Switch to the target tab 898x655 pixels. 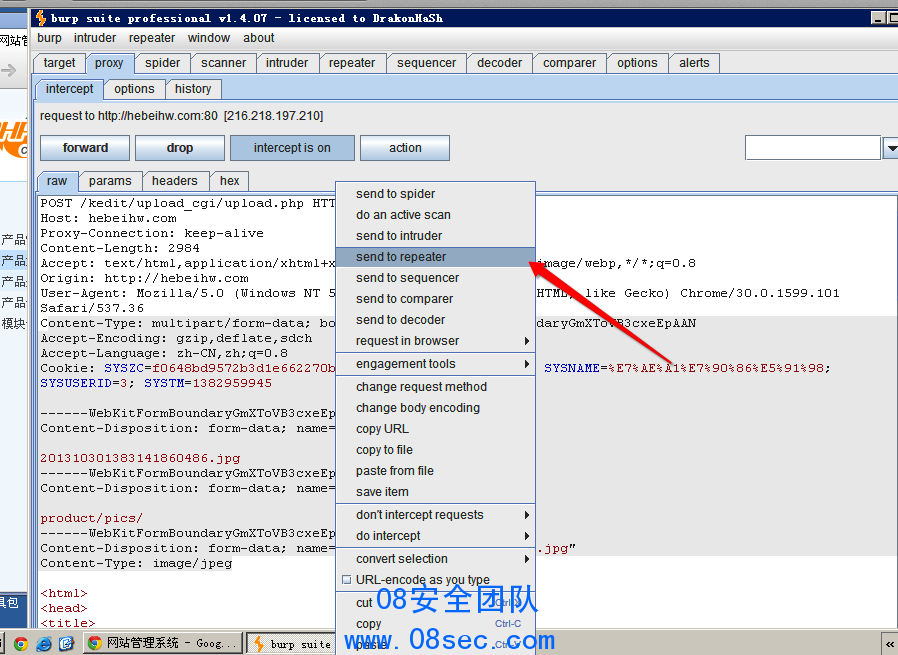click(60, 63)
